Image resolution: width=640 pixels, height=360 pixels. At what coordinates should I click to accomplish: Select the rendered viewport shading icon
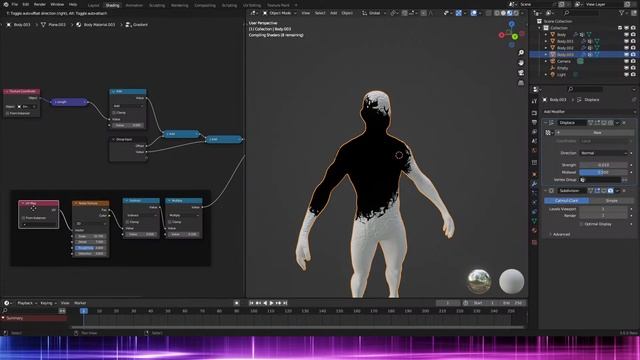tap(516, 13)
